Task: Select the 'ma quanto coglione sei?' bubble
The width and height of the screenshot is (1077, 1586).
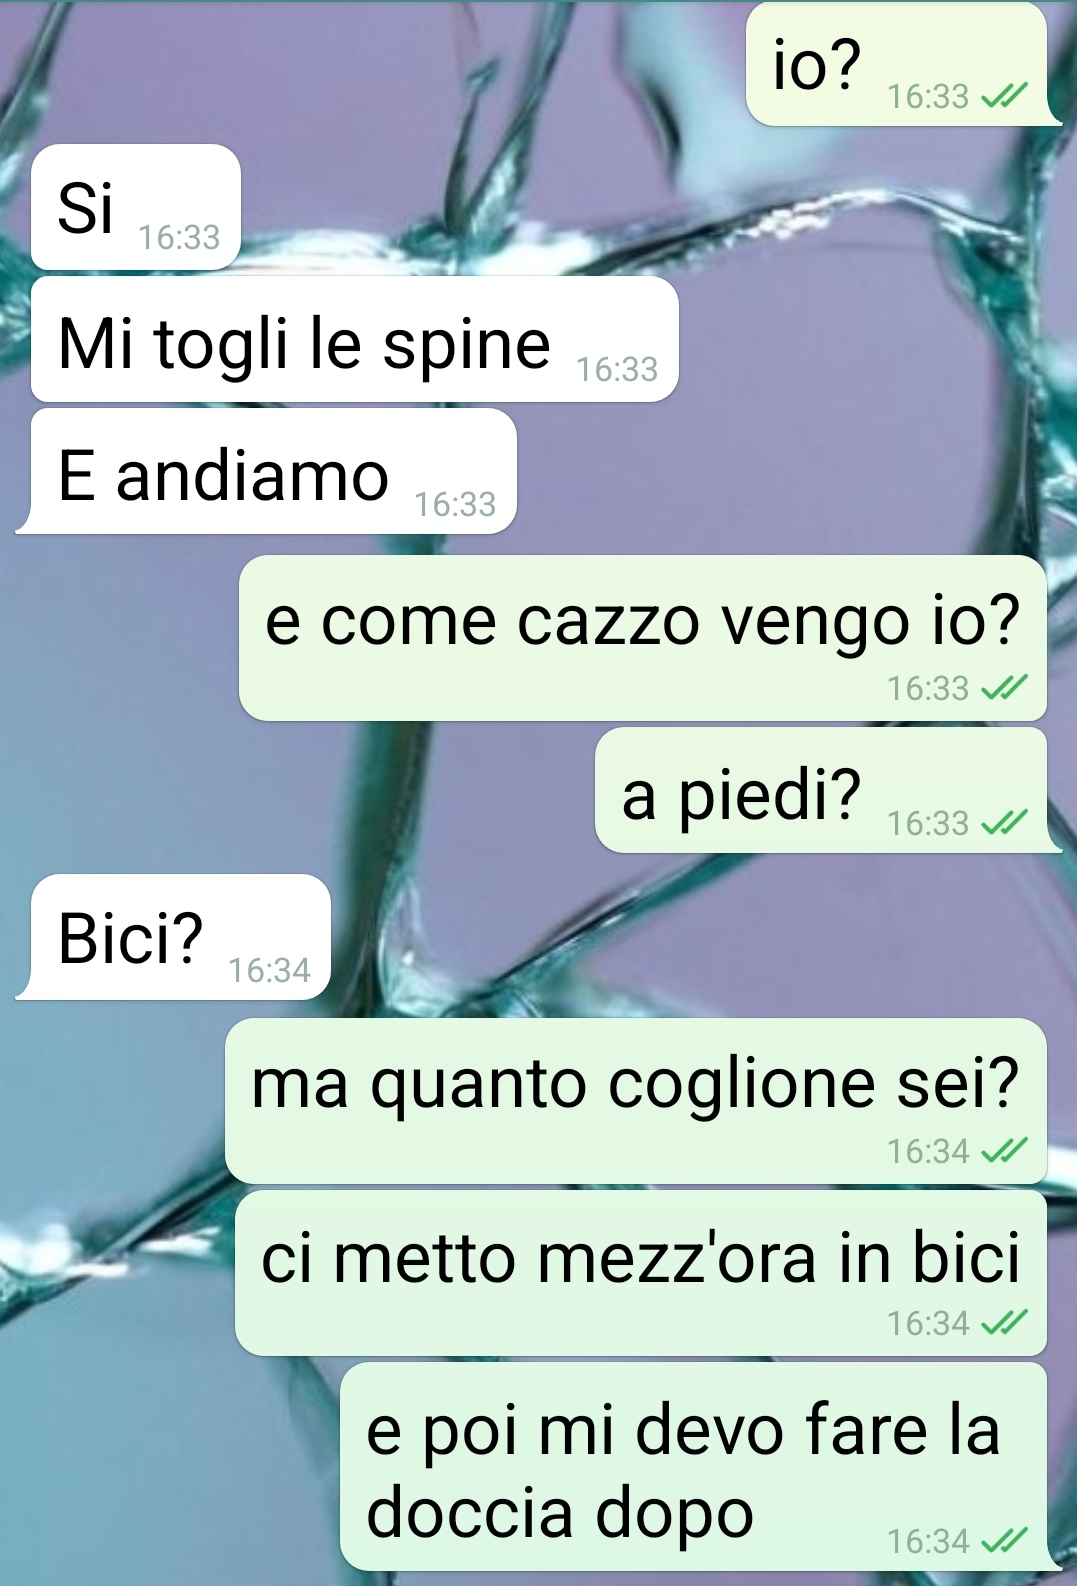Action: [636, 1101]
